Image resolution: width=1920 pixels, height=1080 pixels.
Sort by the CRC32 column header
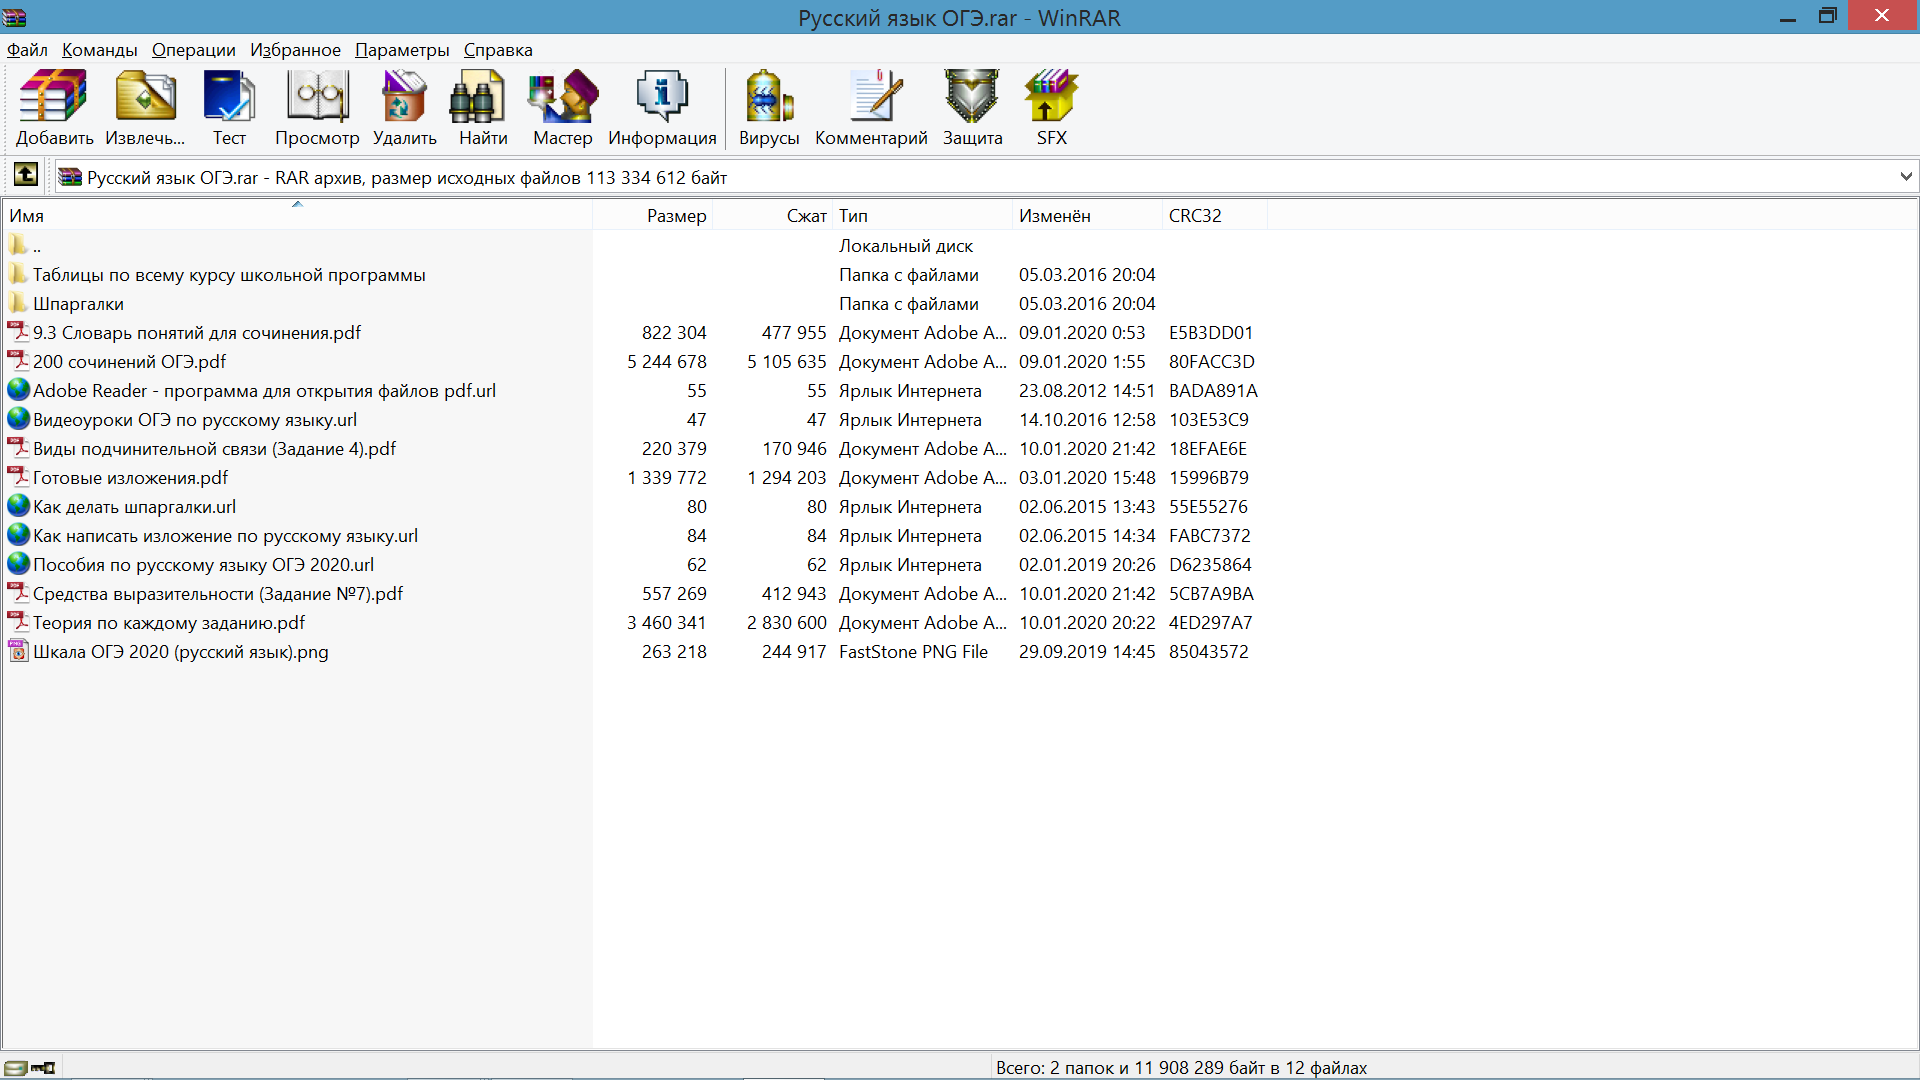1215,215
